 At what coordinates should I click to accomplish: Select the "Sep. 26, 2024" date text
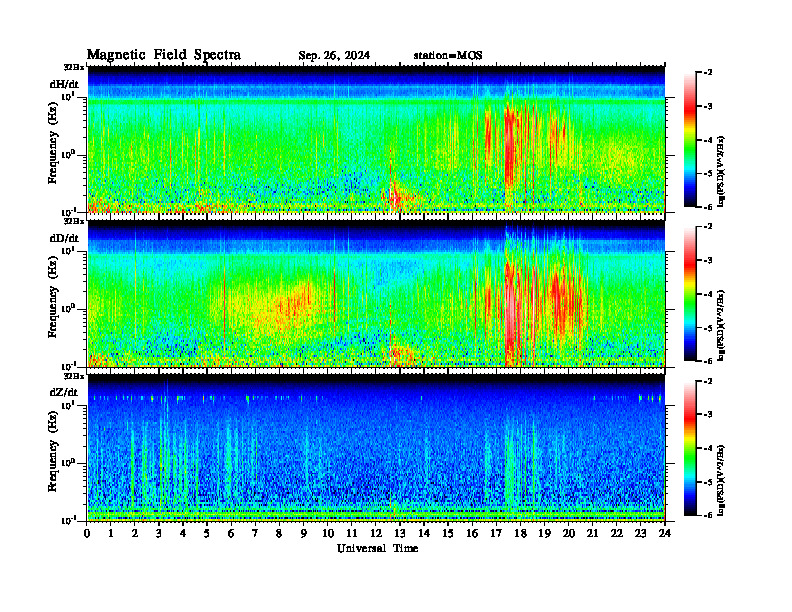[x=334, y=56]
